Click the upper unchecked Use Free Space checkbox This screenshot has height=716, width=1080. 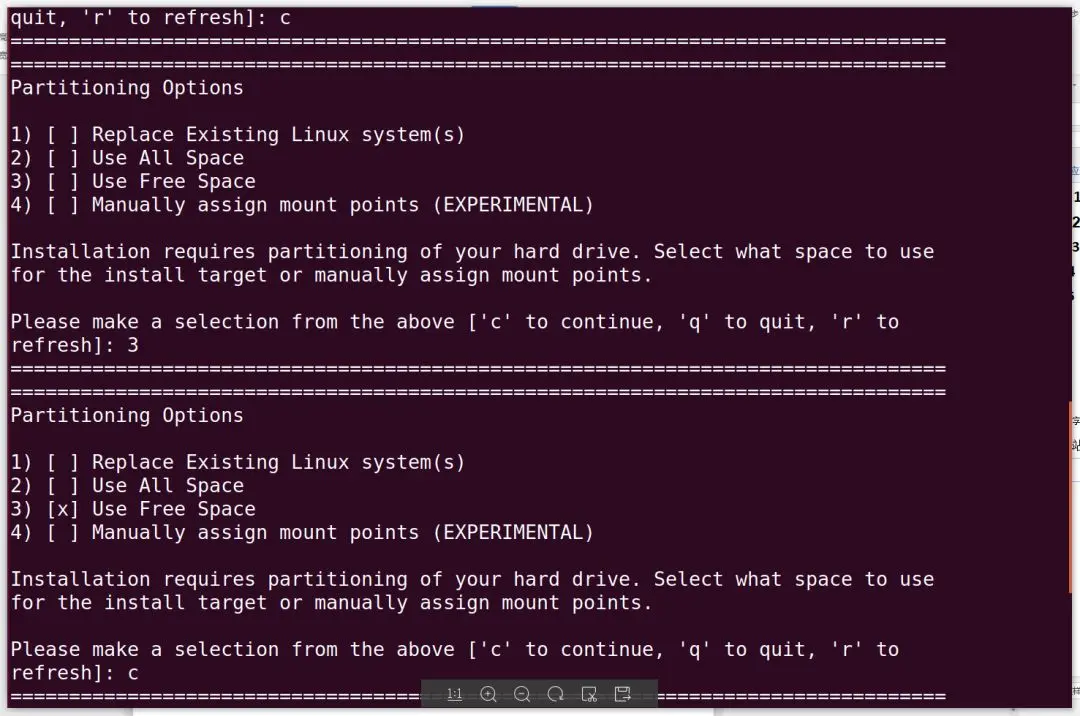[62, 182]
